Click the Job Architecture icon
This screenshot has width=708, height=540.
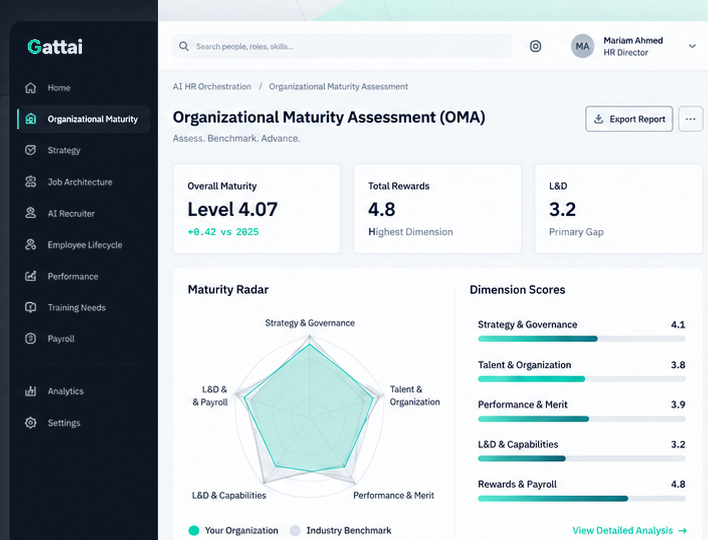[30, 182]
